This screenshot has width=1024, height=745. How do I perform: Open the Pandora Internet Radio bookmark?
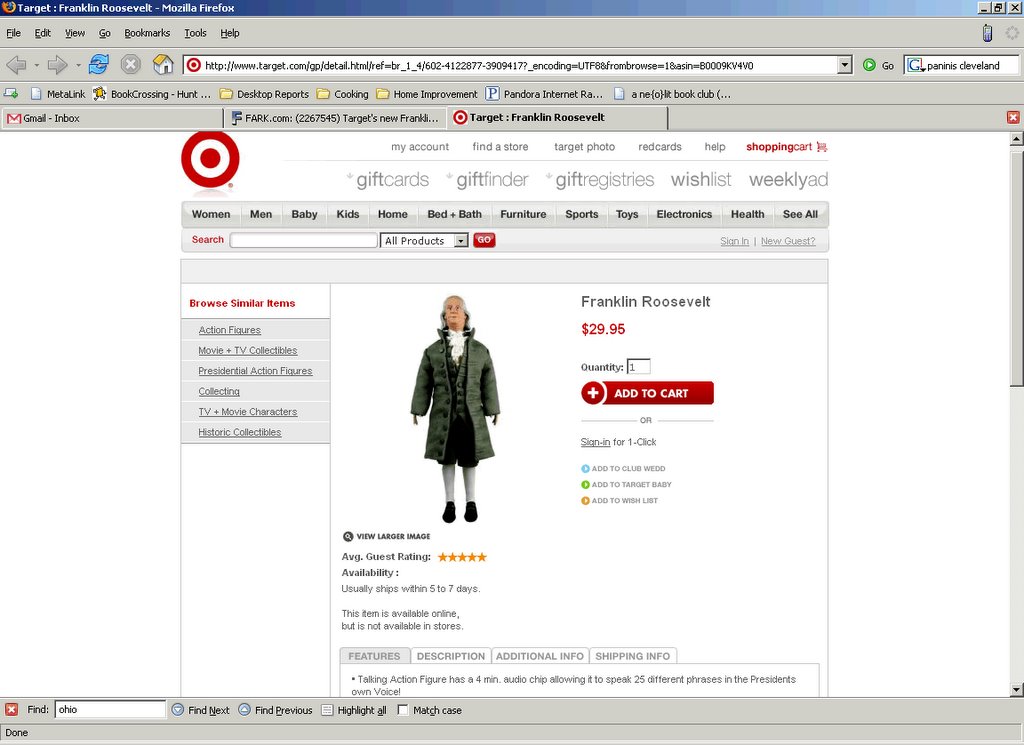click(544, 94)
